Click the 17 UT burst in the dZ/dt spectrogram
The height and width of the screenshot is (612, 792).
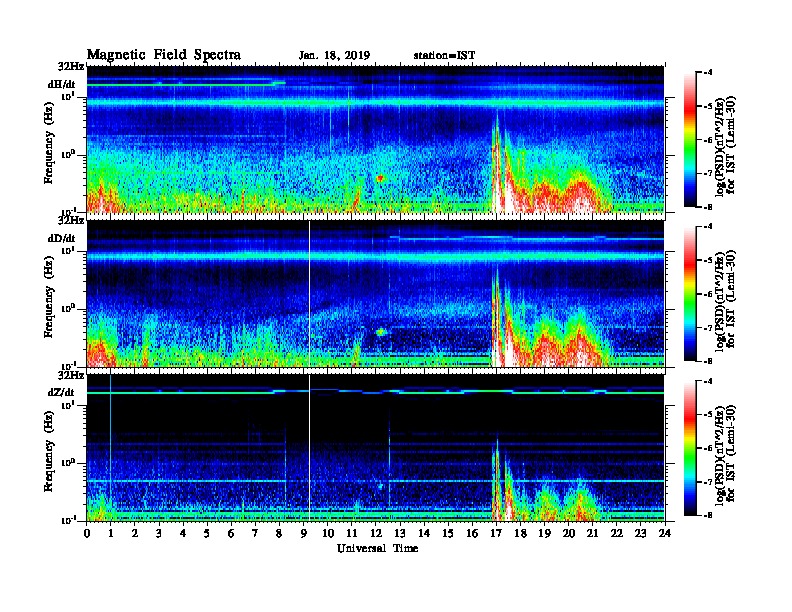click(497, 480)
